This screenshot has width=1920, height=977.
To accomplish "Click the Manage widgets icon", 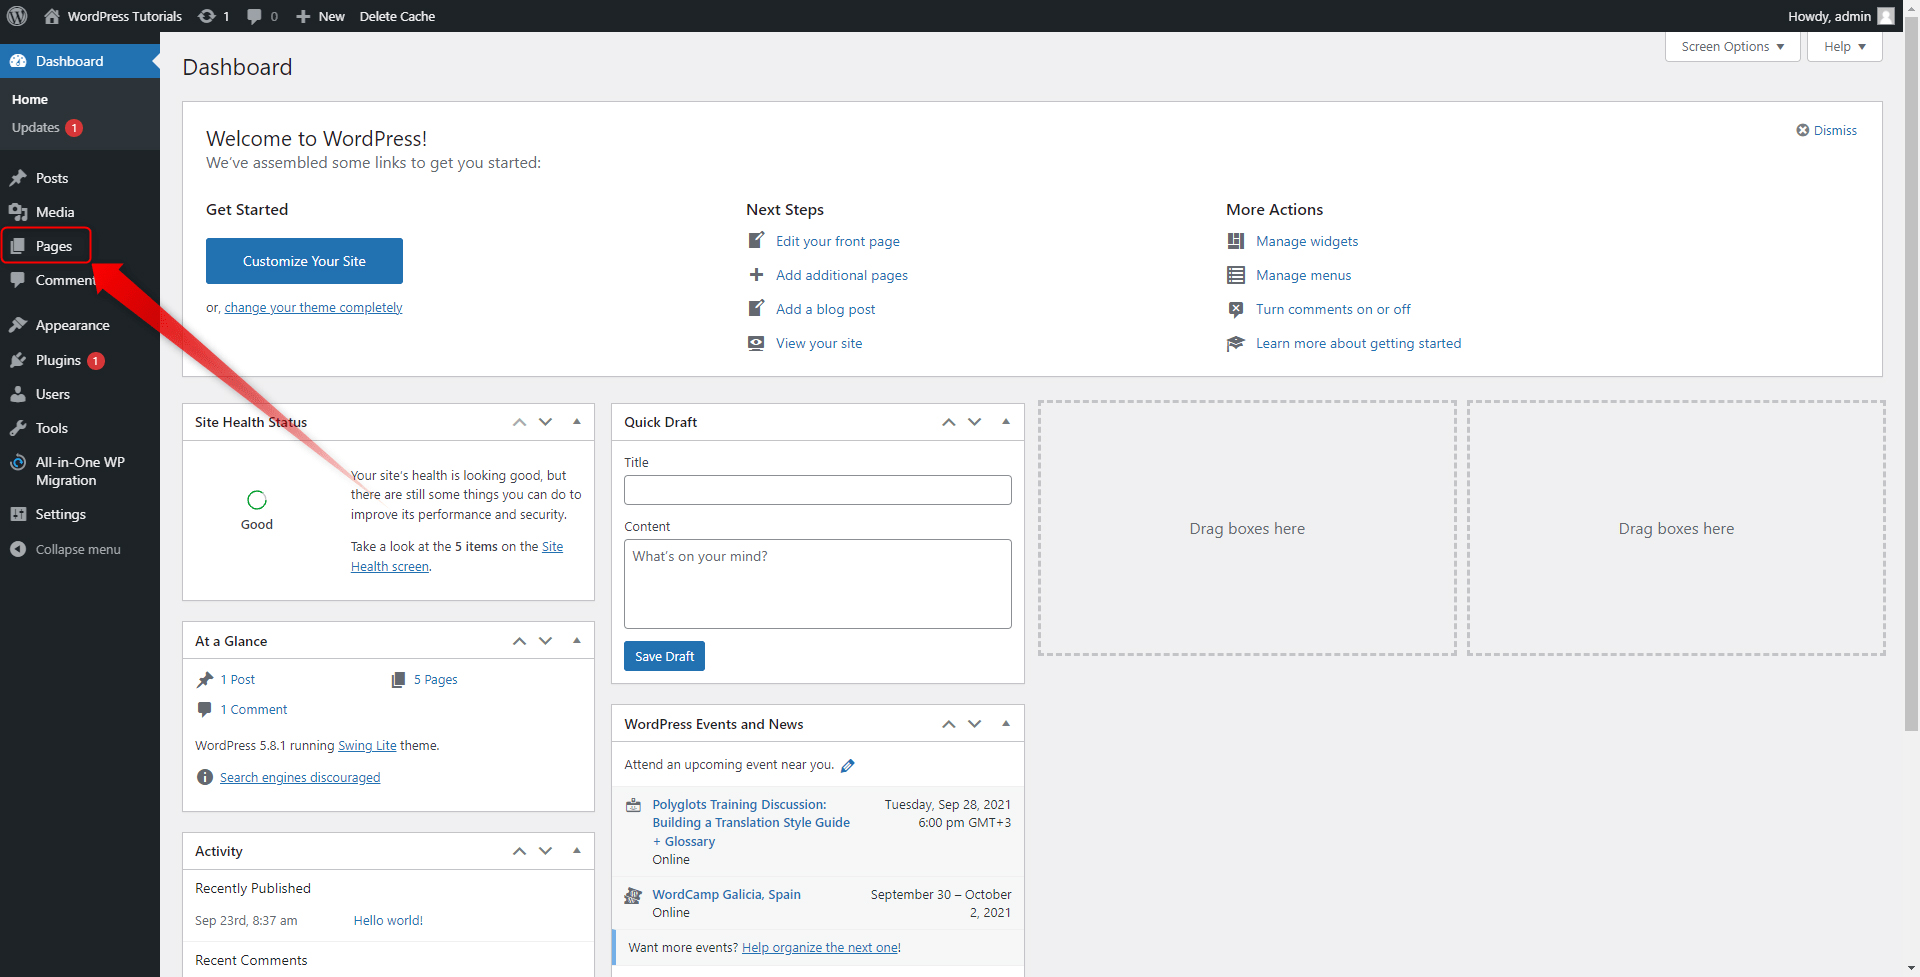I will click(1236, 241).
